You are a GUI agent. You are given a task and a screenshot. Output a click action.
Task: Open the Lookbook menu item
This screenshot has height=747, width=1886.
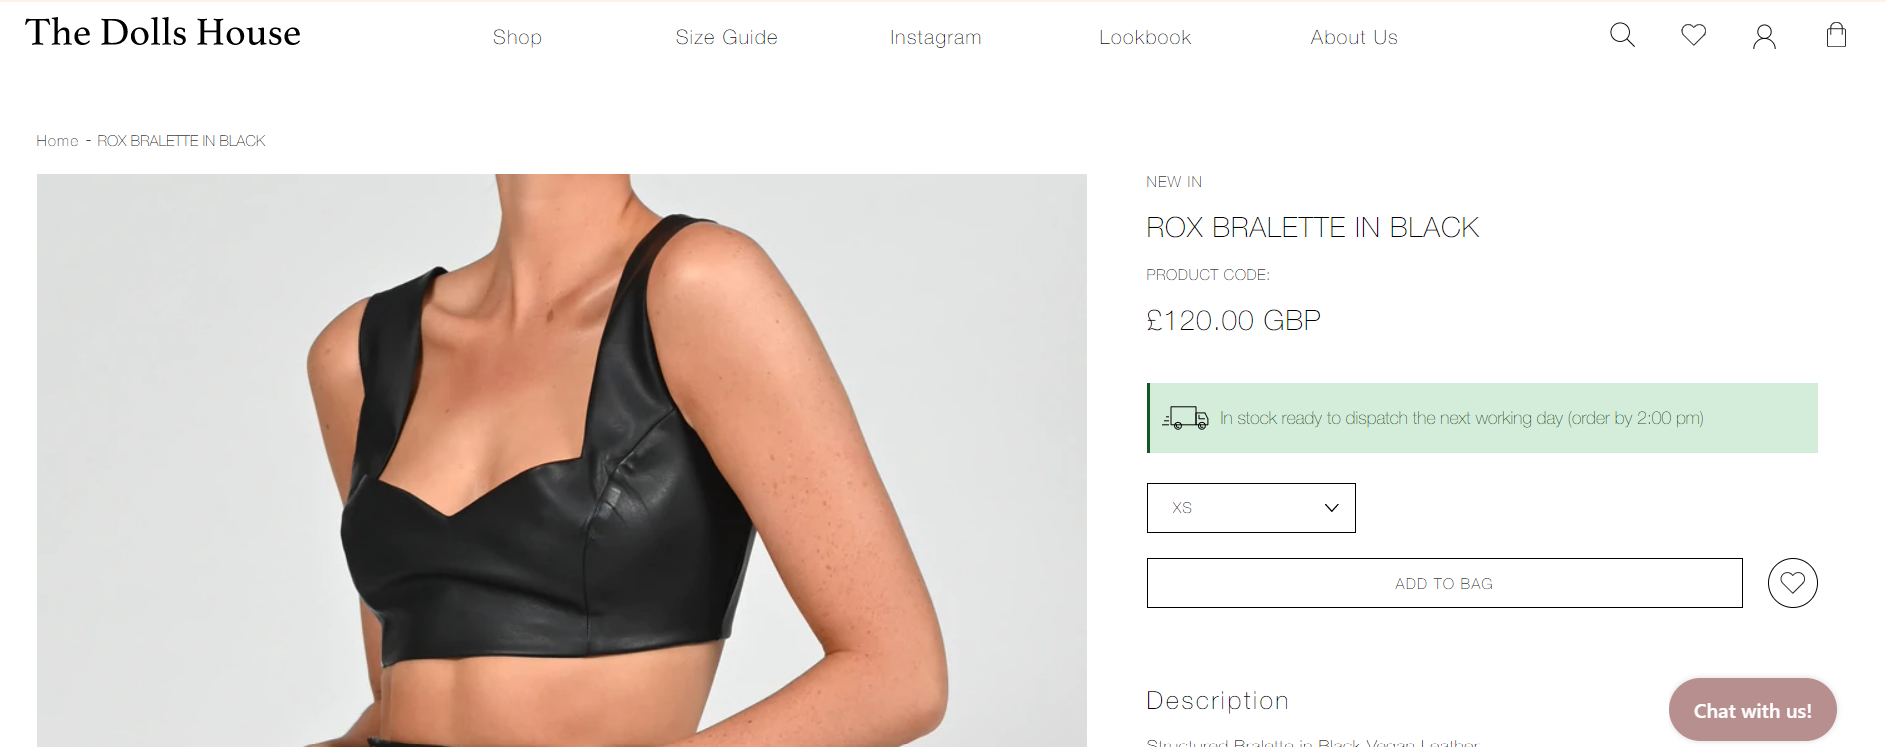(1145, 37)
